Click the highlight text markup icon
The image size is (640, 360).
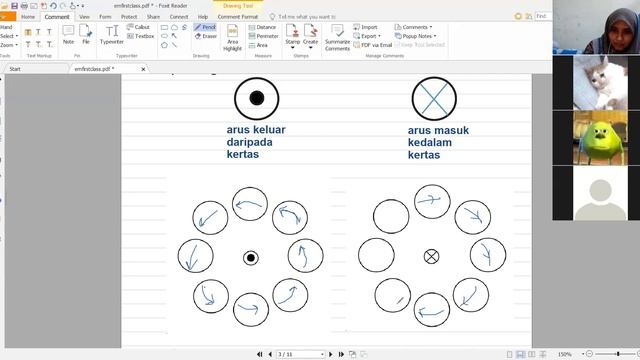click(x=28, y=32)
